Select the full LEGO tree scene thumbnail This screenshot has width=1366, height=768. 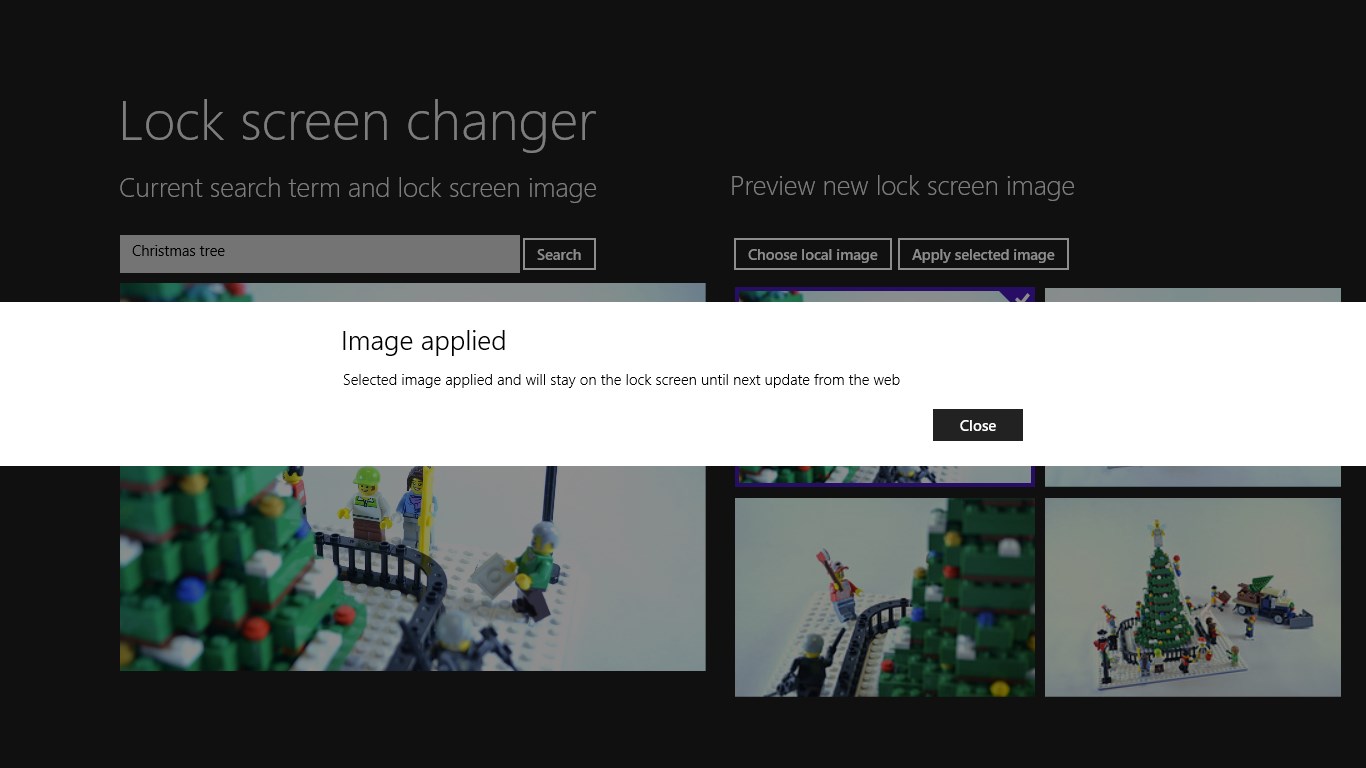point(1192,597)
